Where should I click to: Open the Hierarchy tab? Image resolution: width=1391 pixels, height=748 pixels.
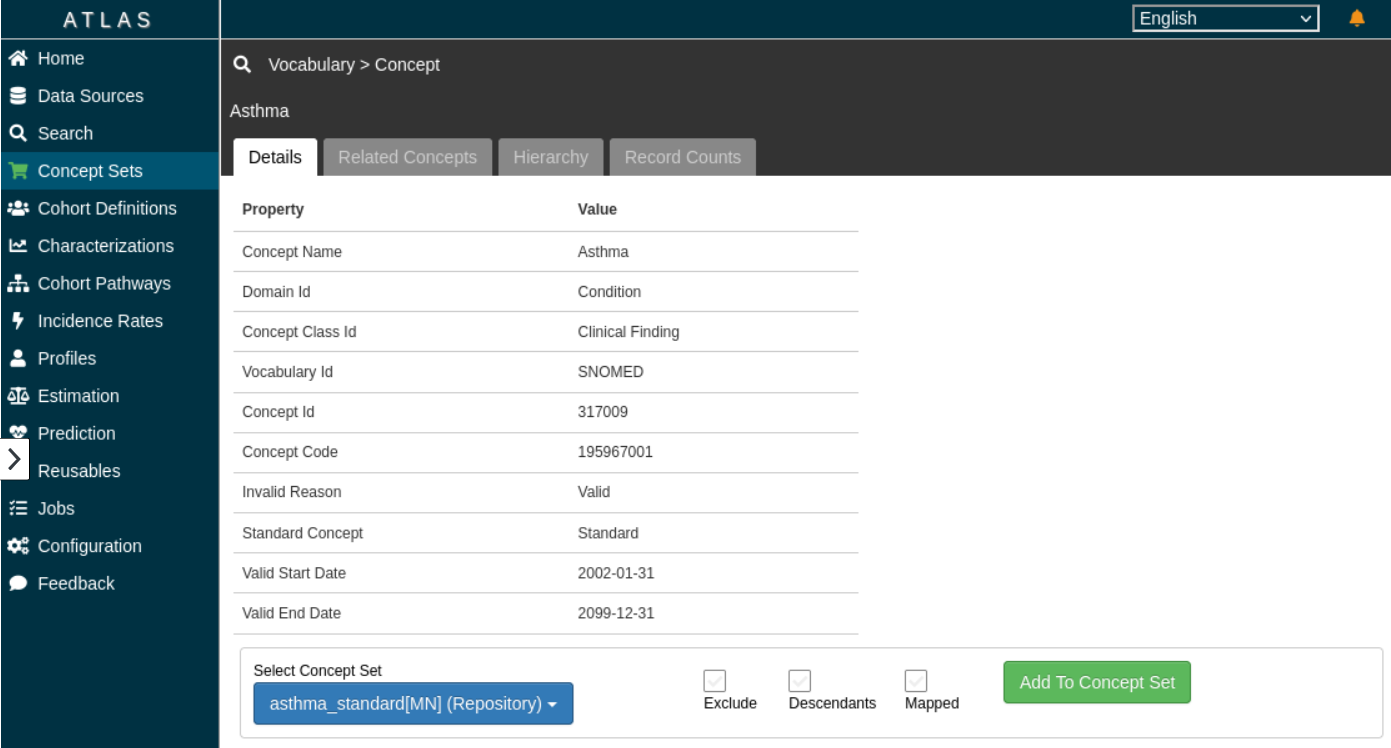click(550, 157)
